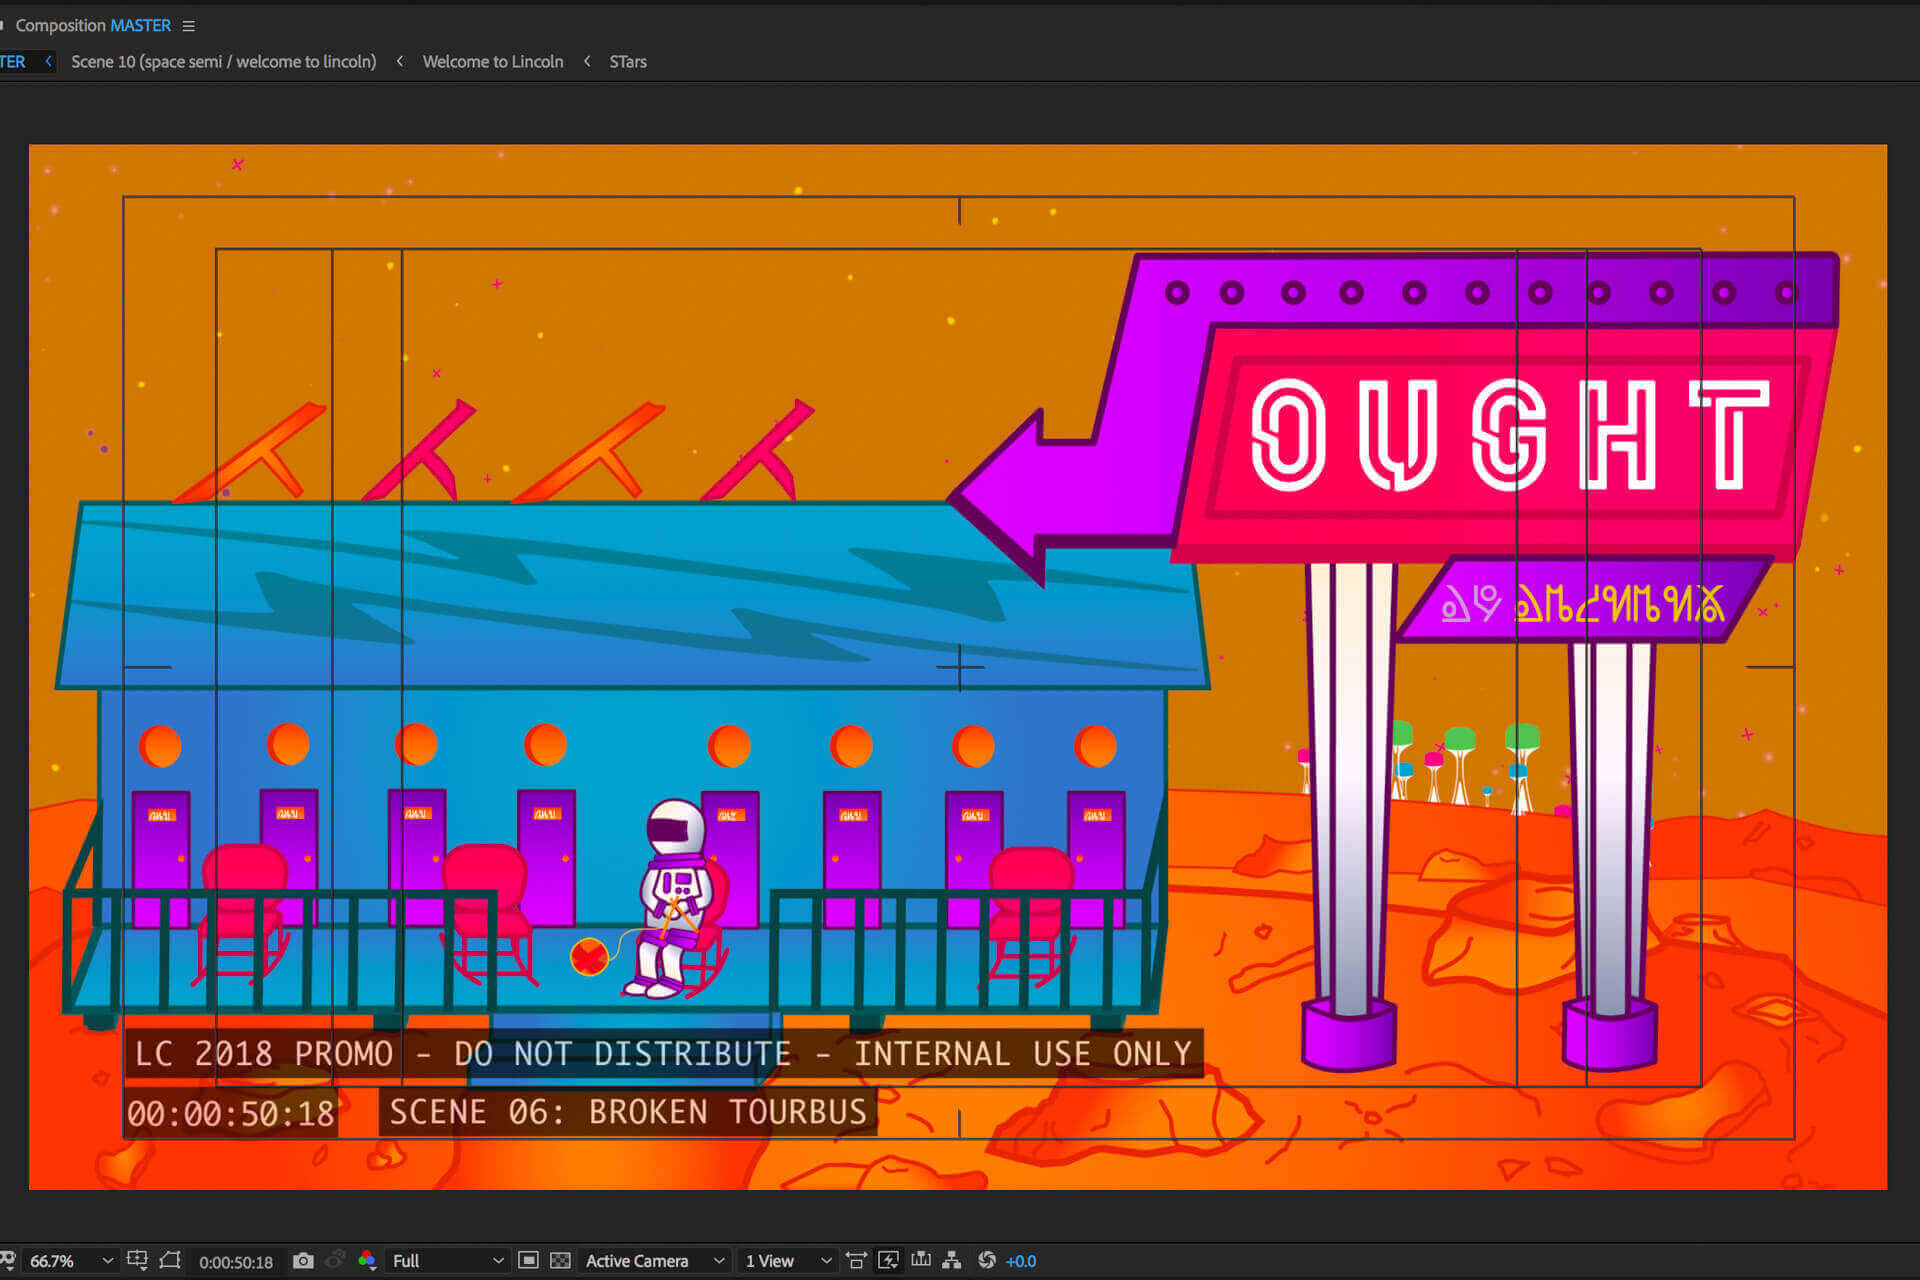Open the Active Camera view dropdown
Image resolution: width=1920 pixels, height=1280 pixels.
tap(654, 1261)
